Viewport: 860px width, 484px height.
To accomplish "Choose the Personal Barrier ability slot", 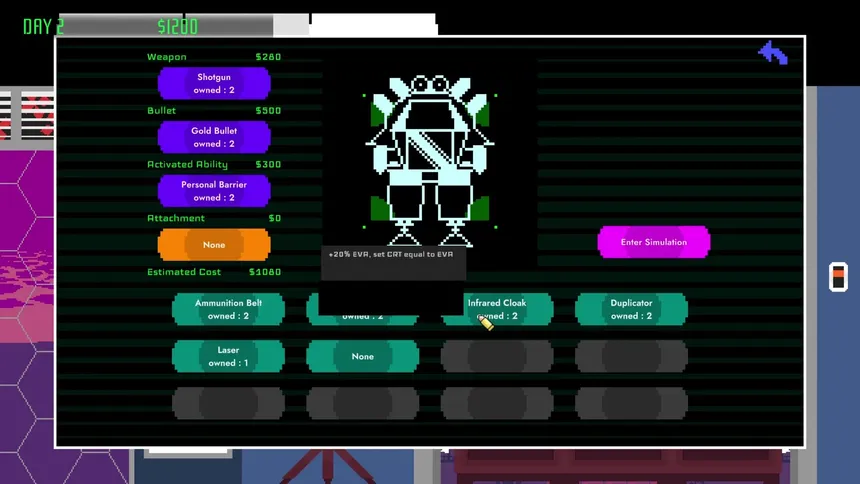I will point(214,191).
